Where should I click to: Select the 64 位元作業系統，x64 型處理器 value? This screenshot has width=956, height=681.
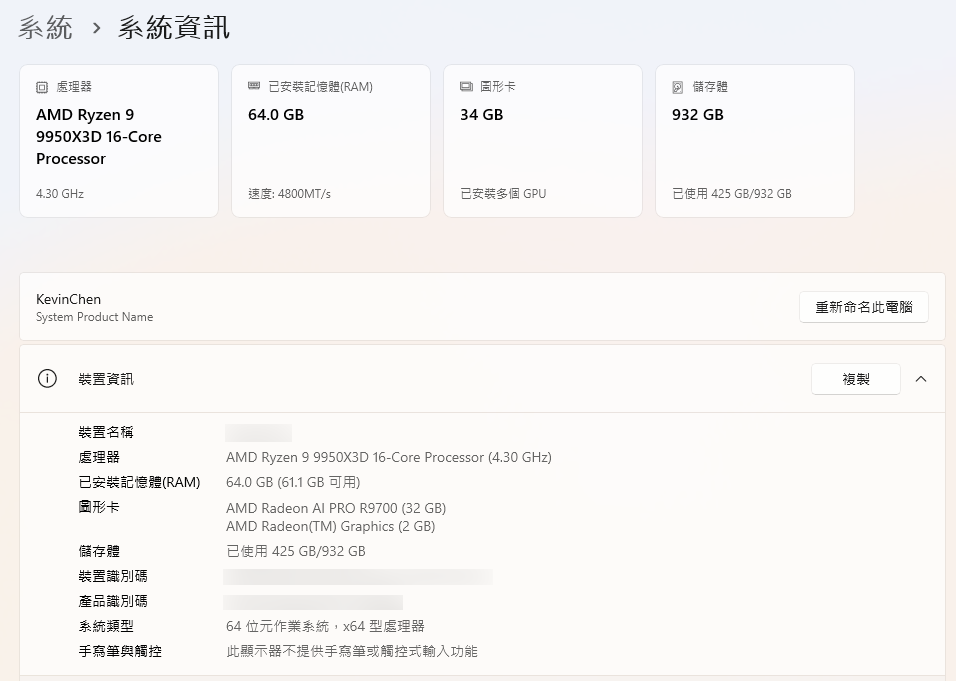325,626
